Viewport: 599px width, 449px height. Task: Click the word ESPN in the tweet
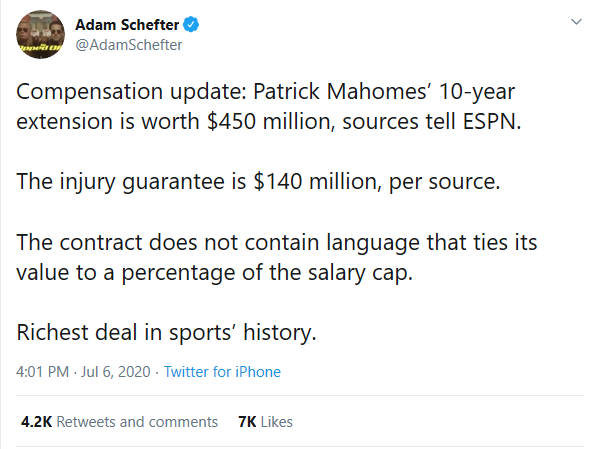tap(492, 122)
